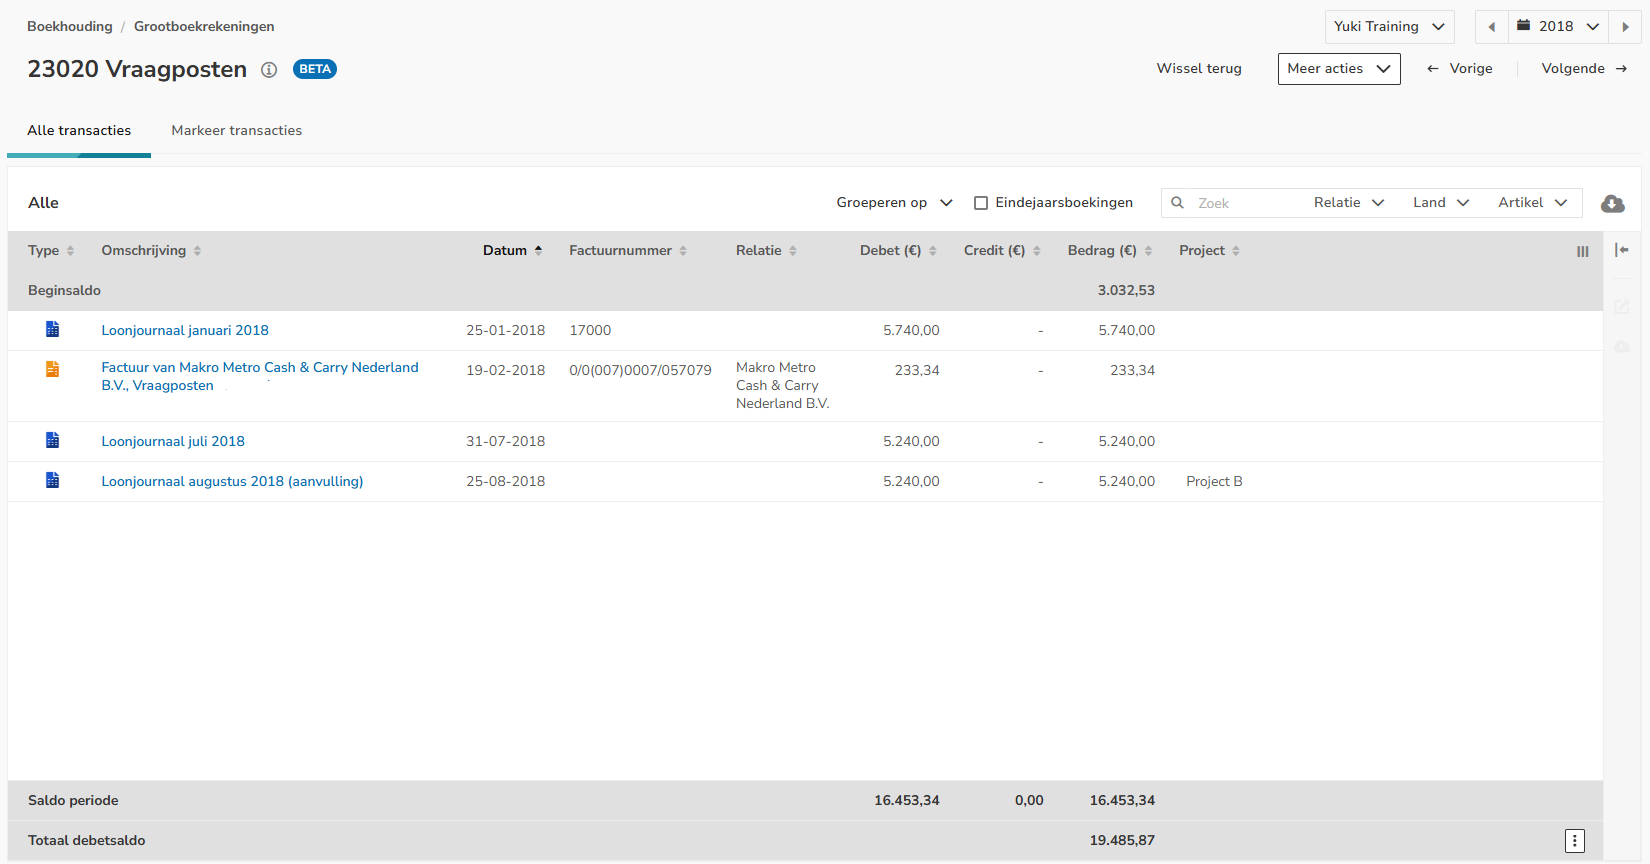Click document icon for Loonjournaal juli 2018
Image resolution: width=1650 pixels, height=864 pixels.
click(x=53, y=440)
